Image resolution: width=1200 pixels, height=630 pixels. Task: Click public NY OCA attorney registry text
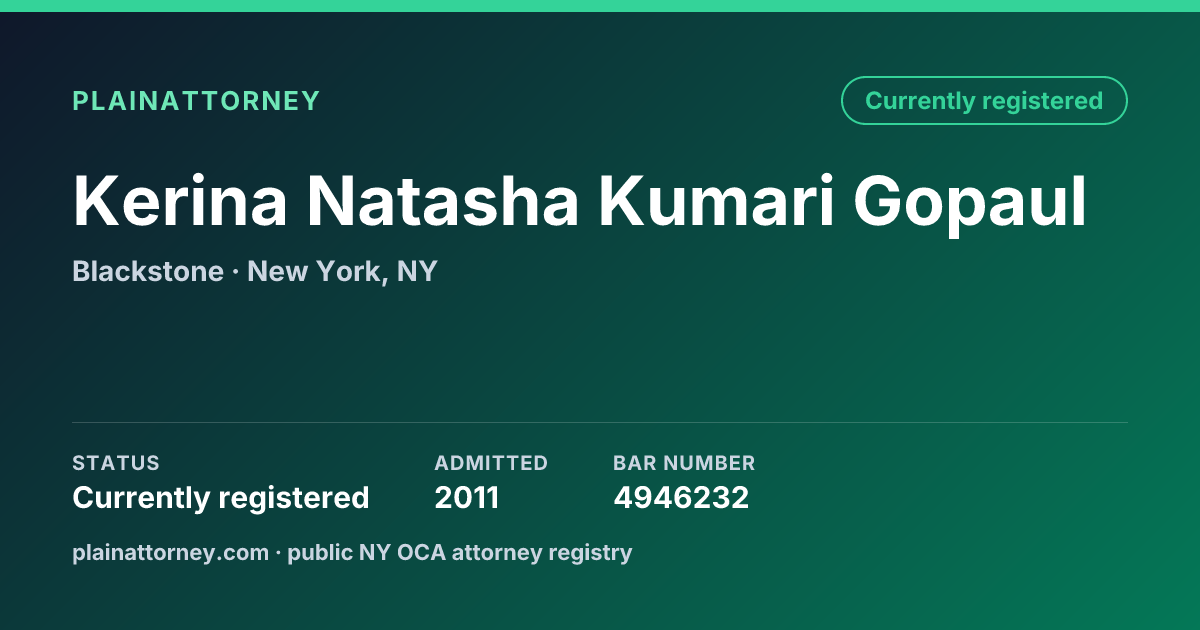(x=460, y=552)
